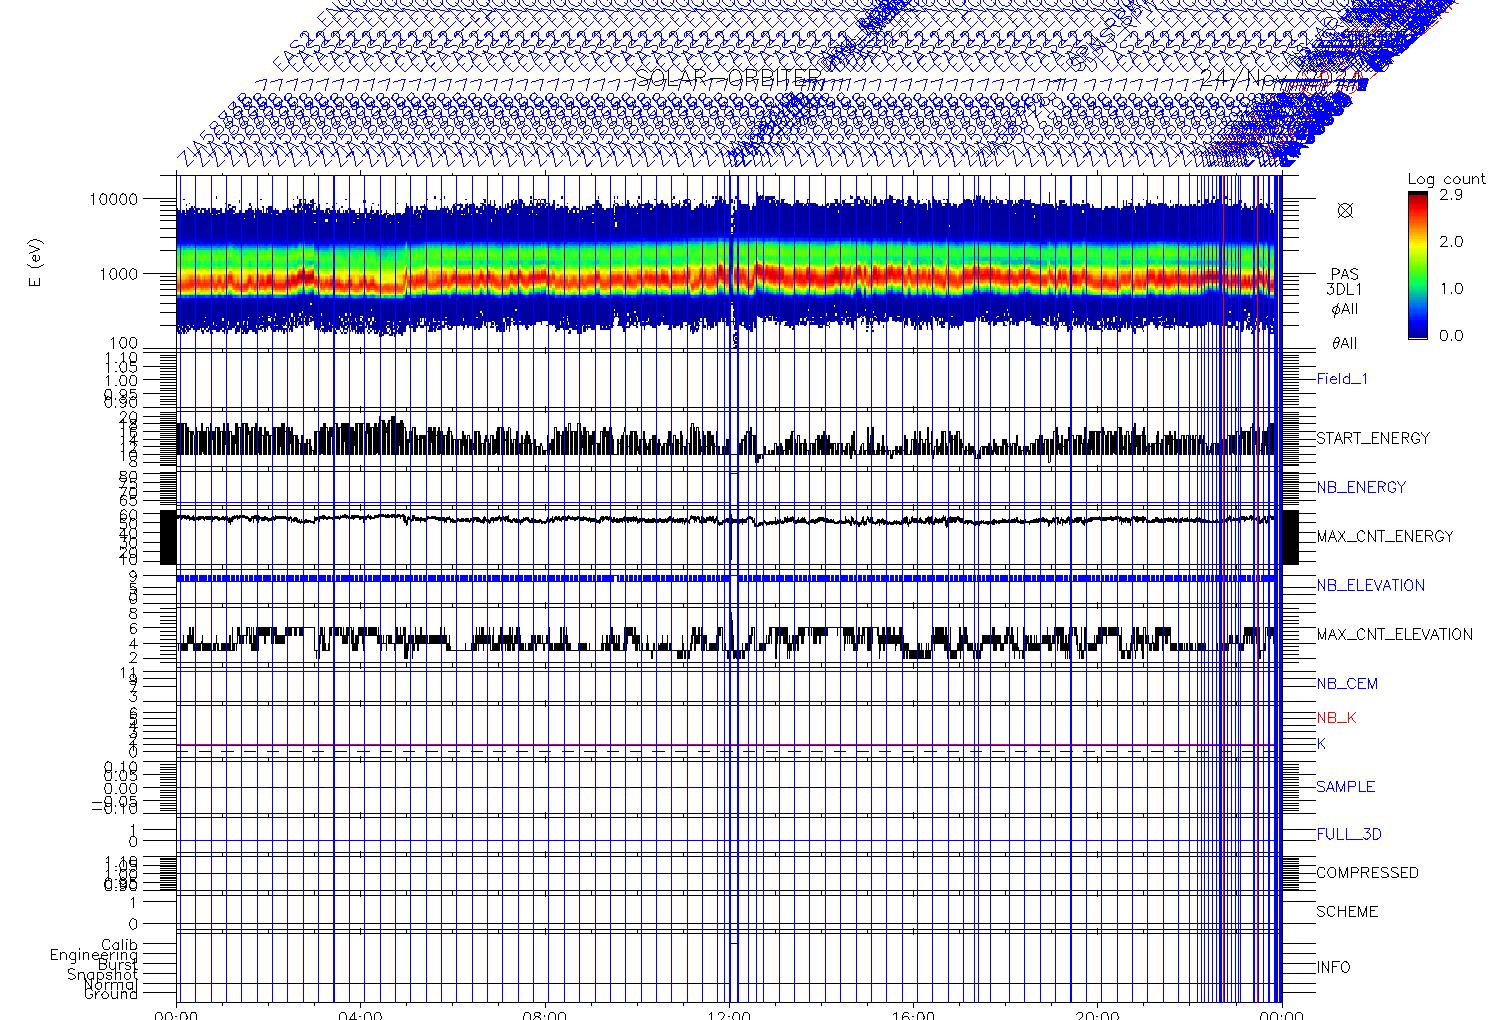Viewport: 1512px width, 1020px height.
Task: Click the 3DL1 panel label
Action: (1345, 290)
